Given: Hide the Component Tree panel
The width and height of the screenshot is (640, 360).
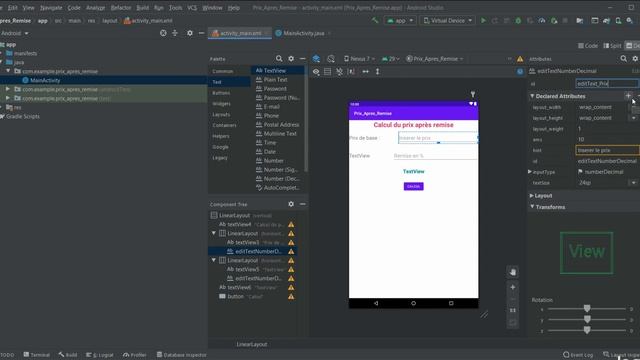Looking at the screenshot, I should 302,204.
